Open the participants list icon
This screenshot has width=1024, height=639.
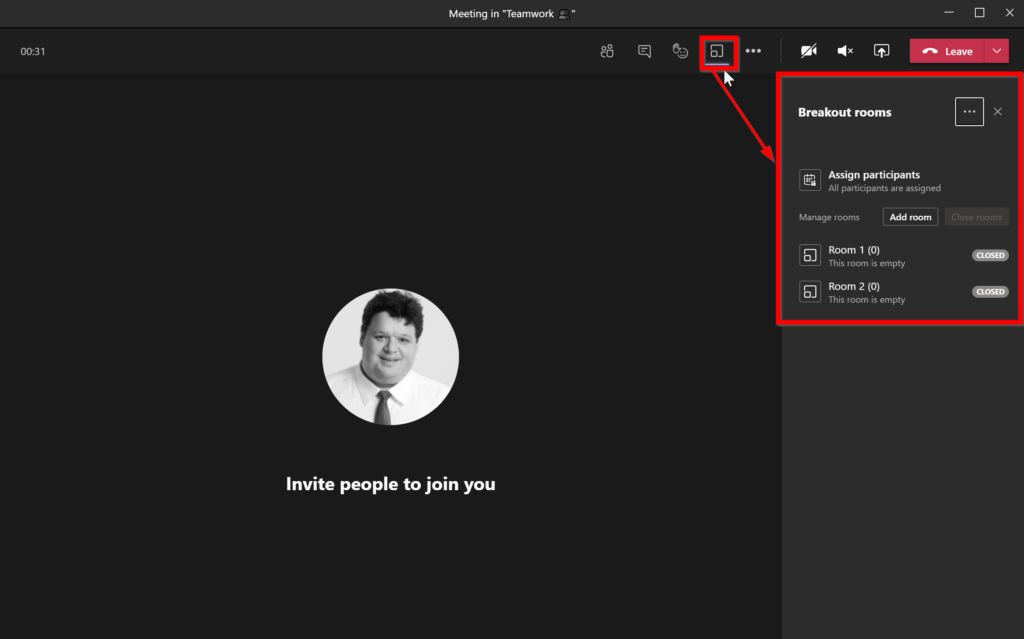[607, 51]
